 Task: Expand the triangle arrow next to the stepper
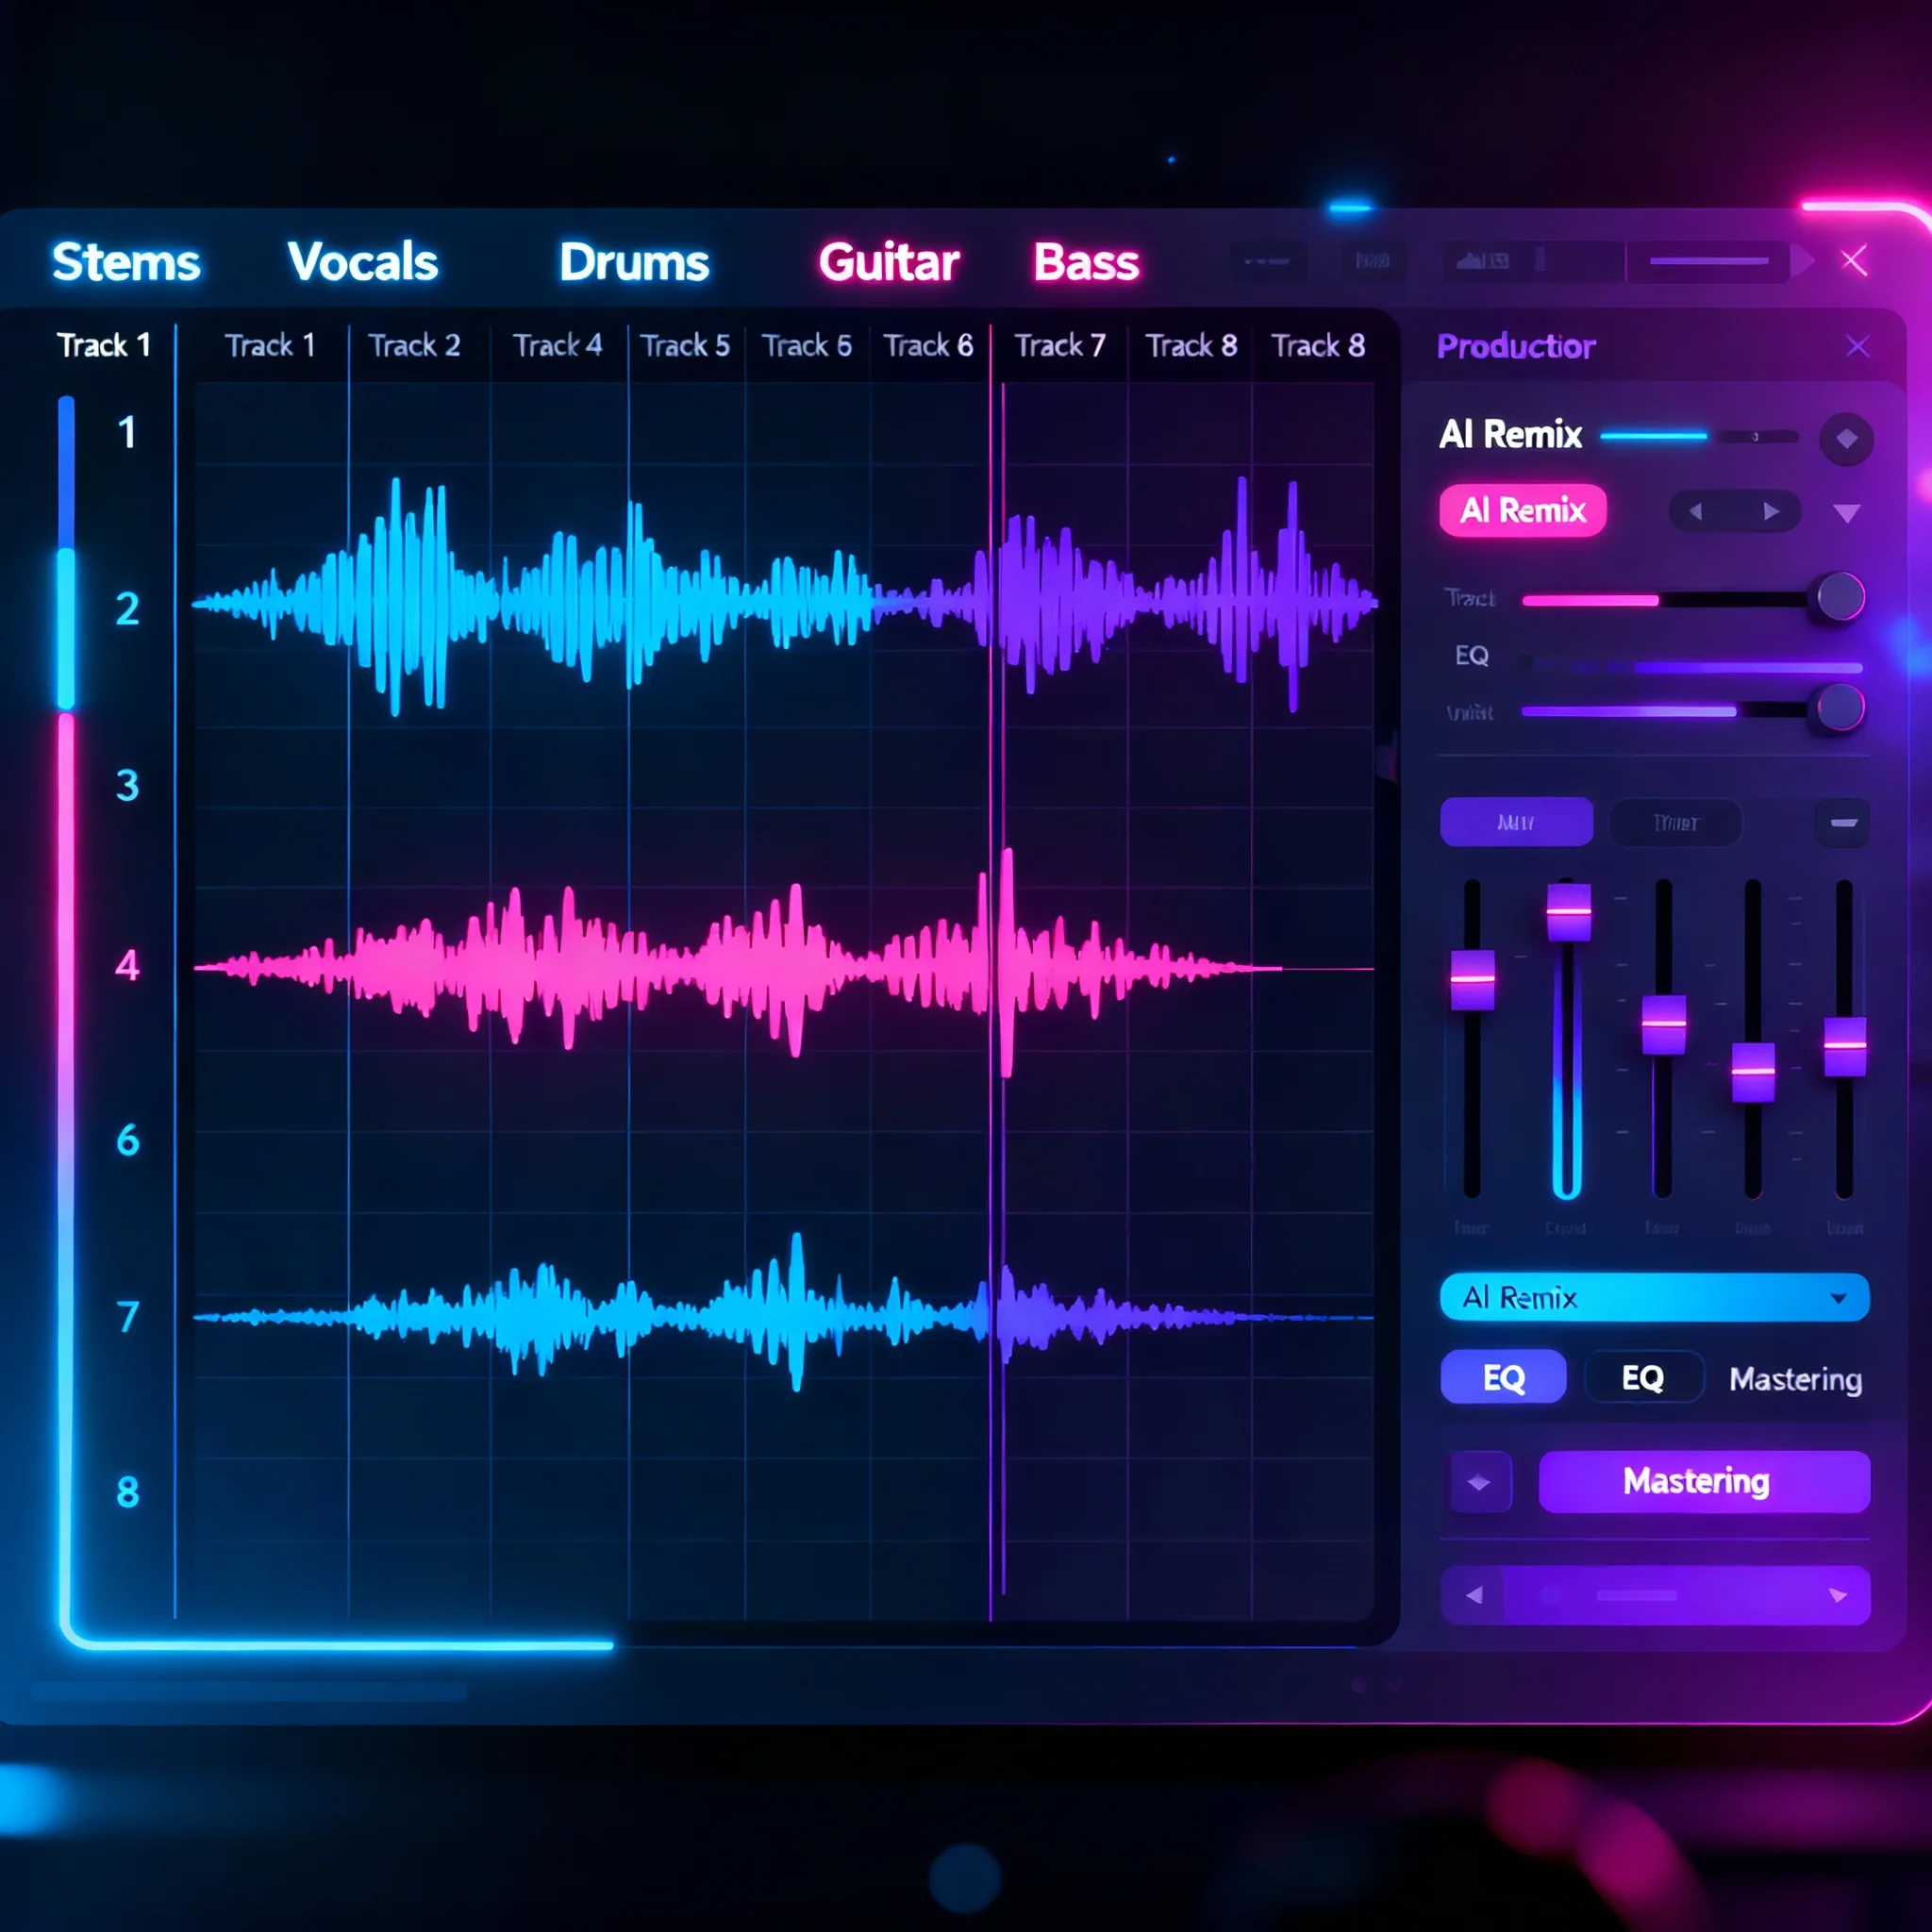point(1846,514)
